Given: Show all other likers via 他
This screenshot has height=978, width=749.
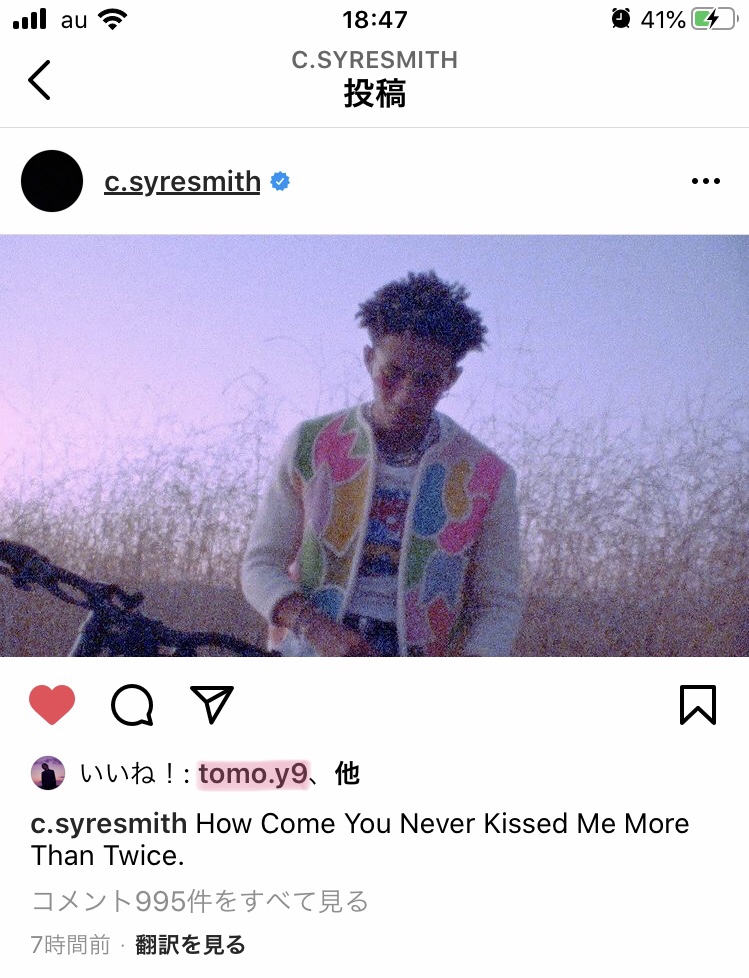Looking at the screenshot, I should click(x=347, y=774).
